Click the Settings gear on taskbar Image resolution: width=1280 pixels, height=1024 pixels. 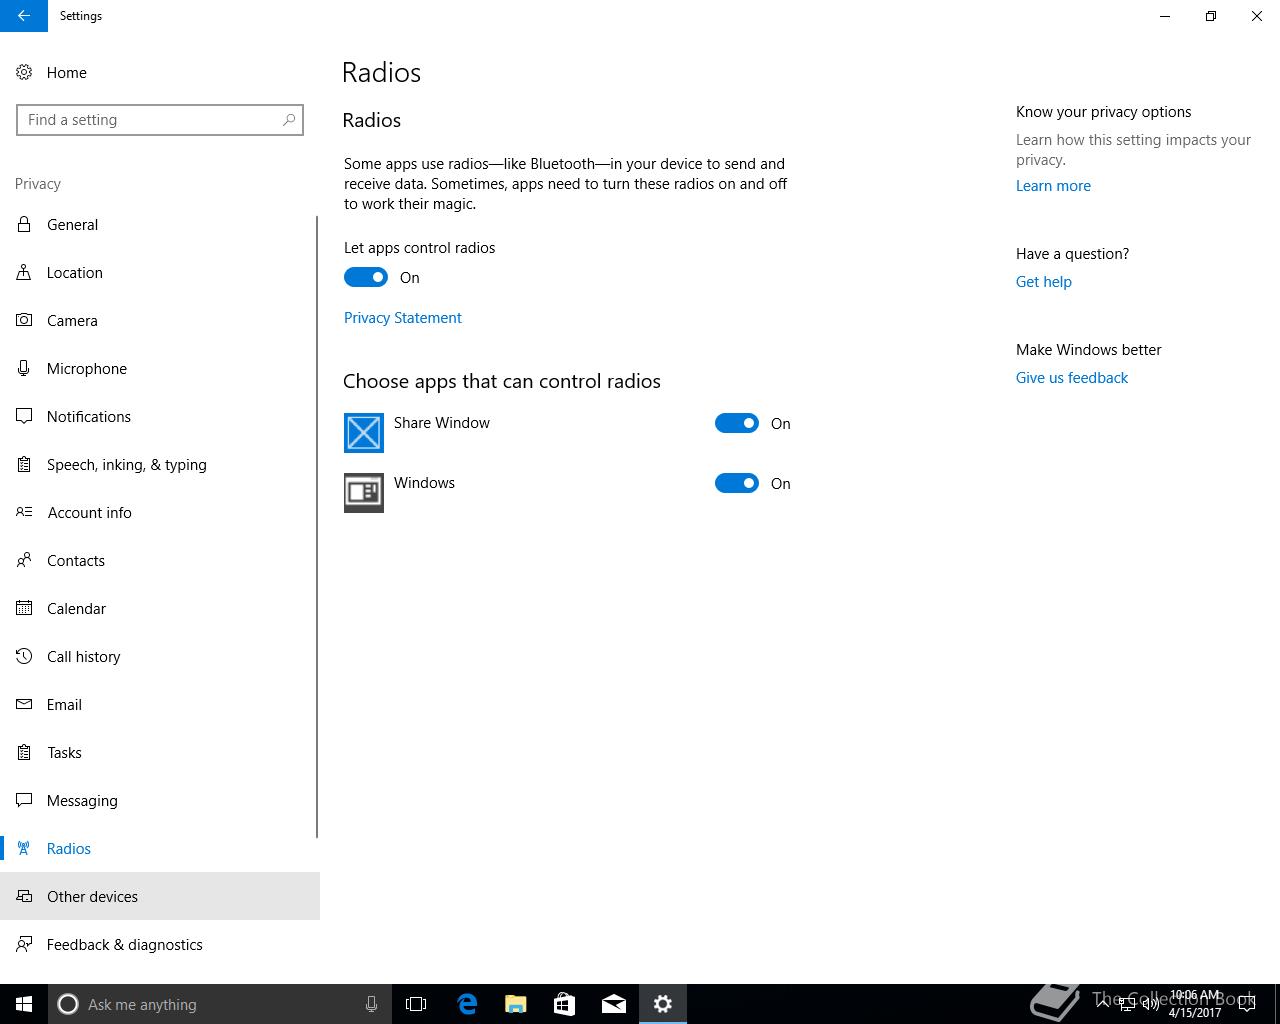[x=663, y=1004]
